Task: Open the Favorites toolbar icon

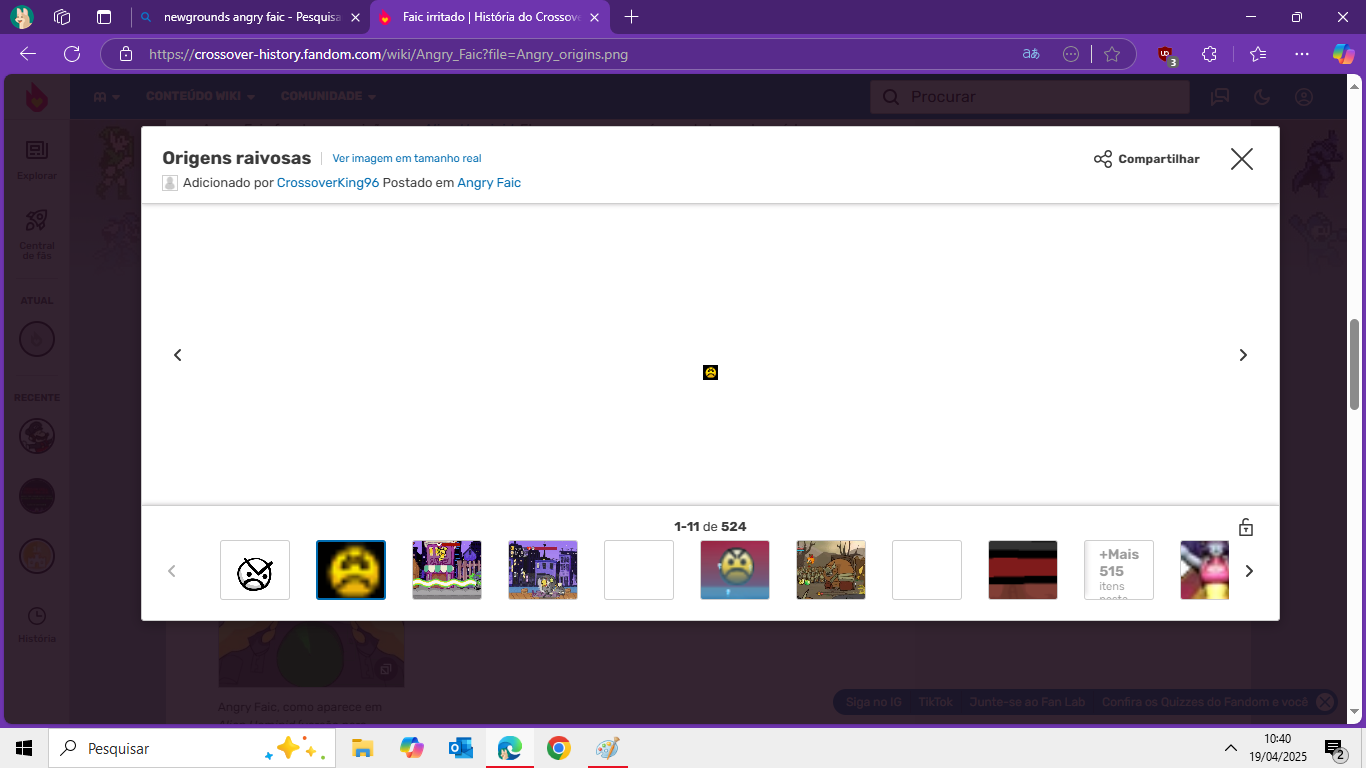Action: tap(1258, 54)
